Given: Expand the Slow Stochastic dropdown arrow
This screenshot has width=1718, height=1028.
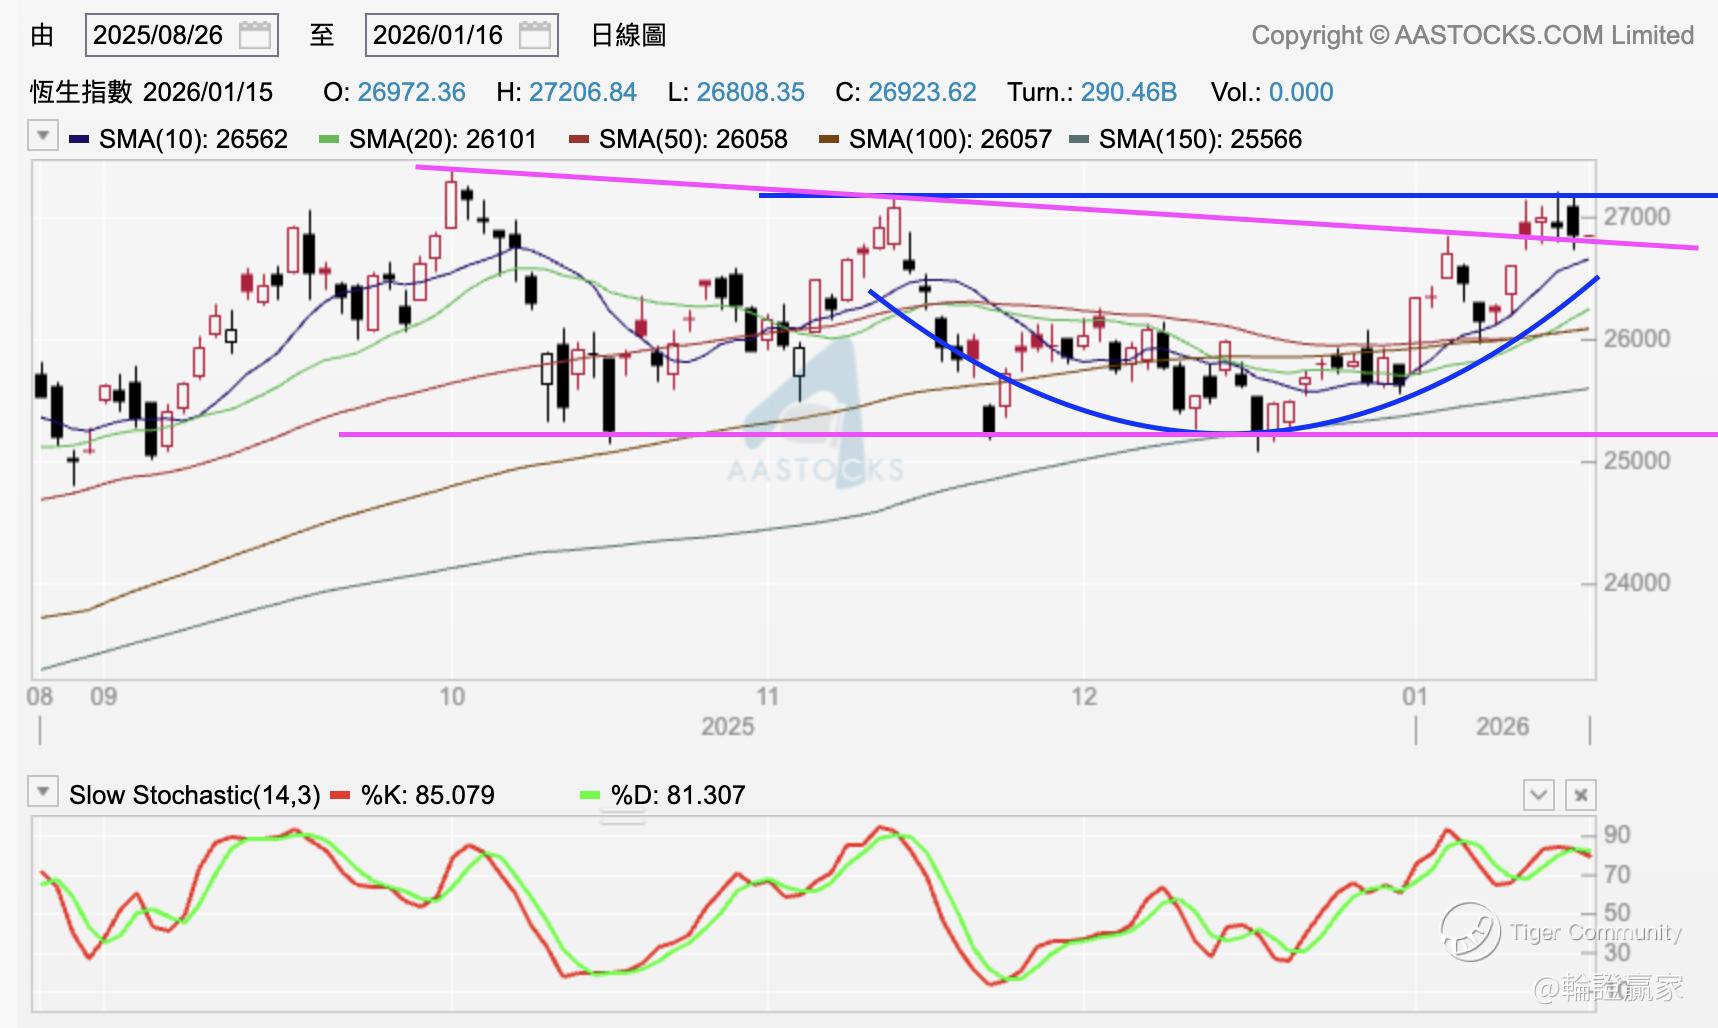Looking at the screenshot, I should tap(42, 792).
